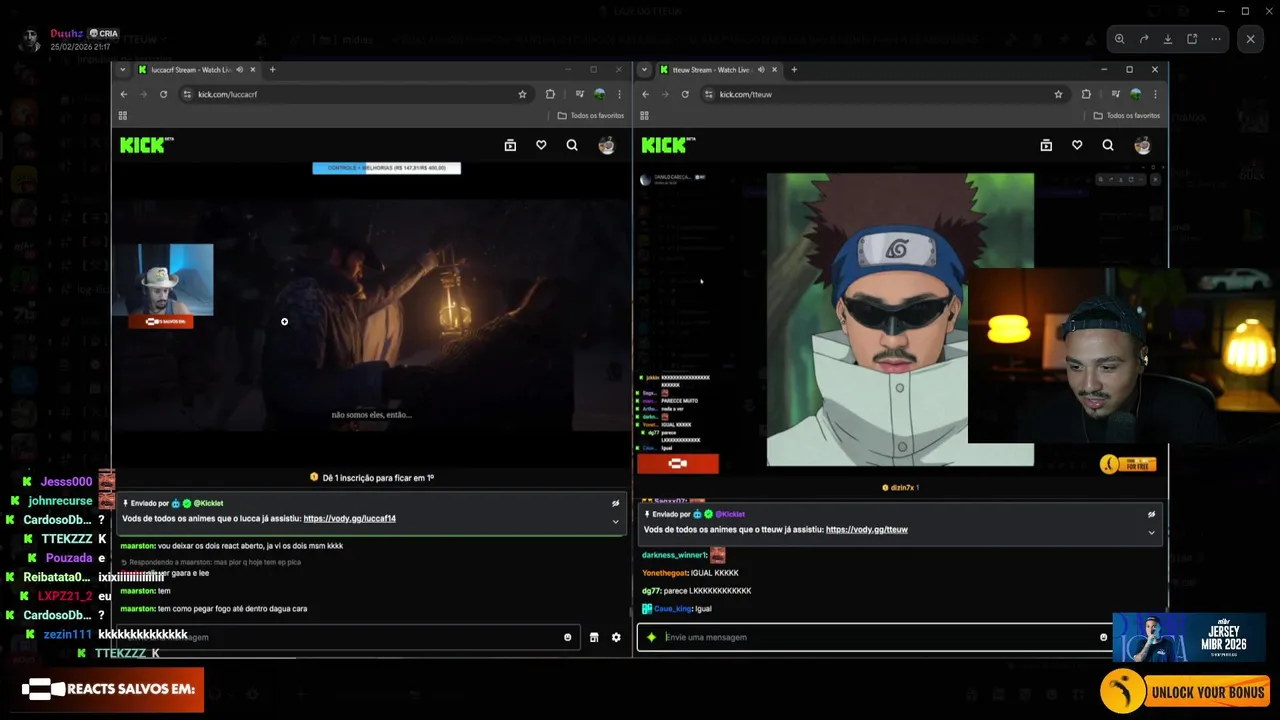Unpin the pinned message in luccacrf chat

coord(615,504)
